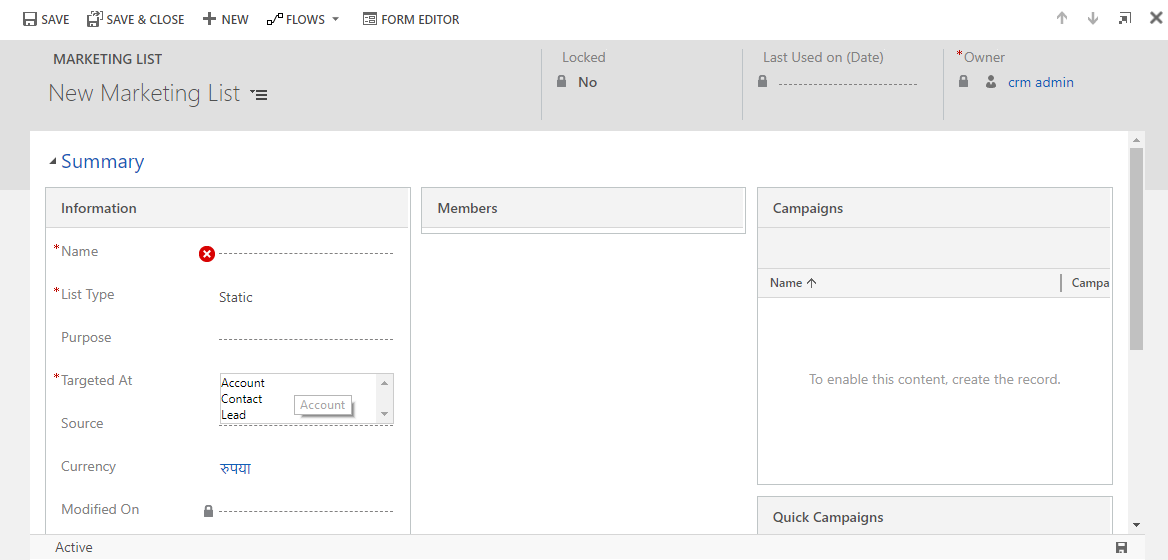This screenshot has height=560, width=1168.
Task: Open the Form Editor
Action: tap(411, 19)
